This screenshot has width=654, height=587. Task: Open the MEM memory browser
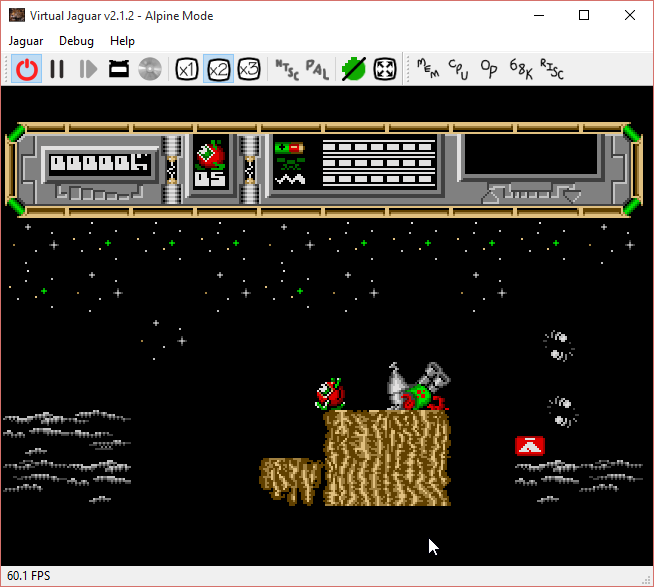(427, 69)
